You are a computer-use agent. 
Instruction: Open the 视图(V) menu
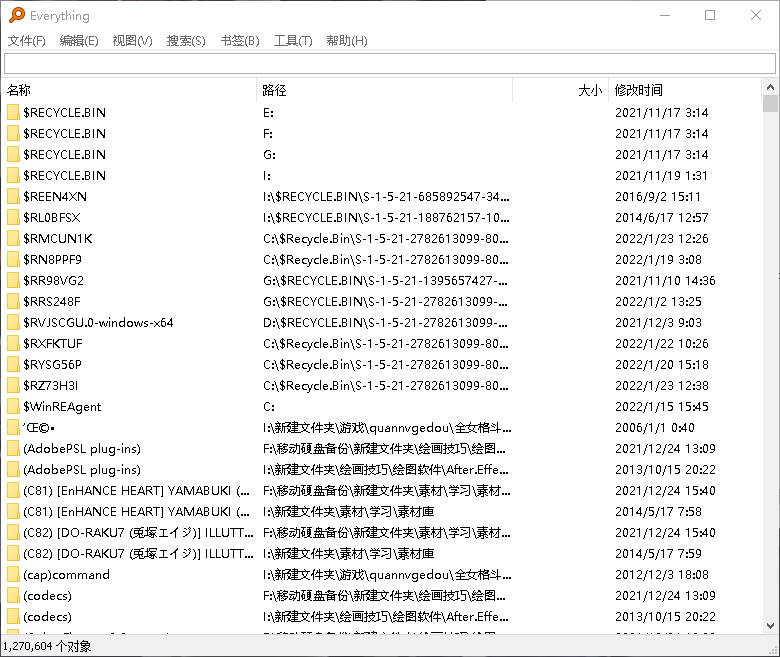pos(132,41)
